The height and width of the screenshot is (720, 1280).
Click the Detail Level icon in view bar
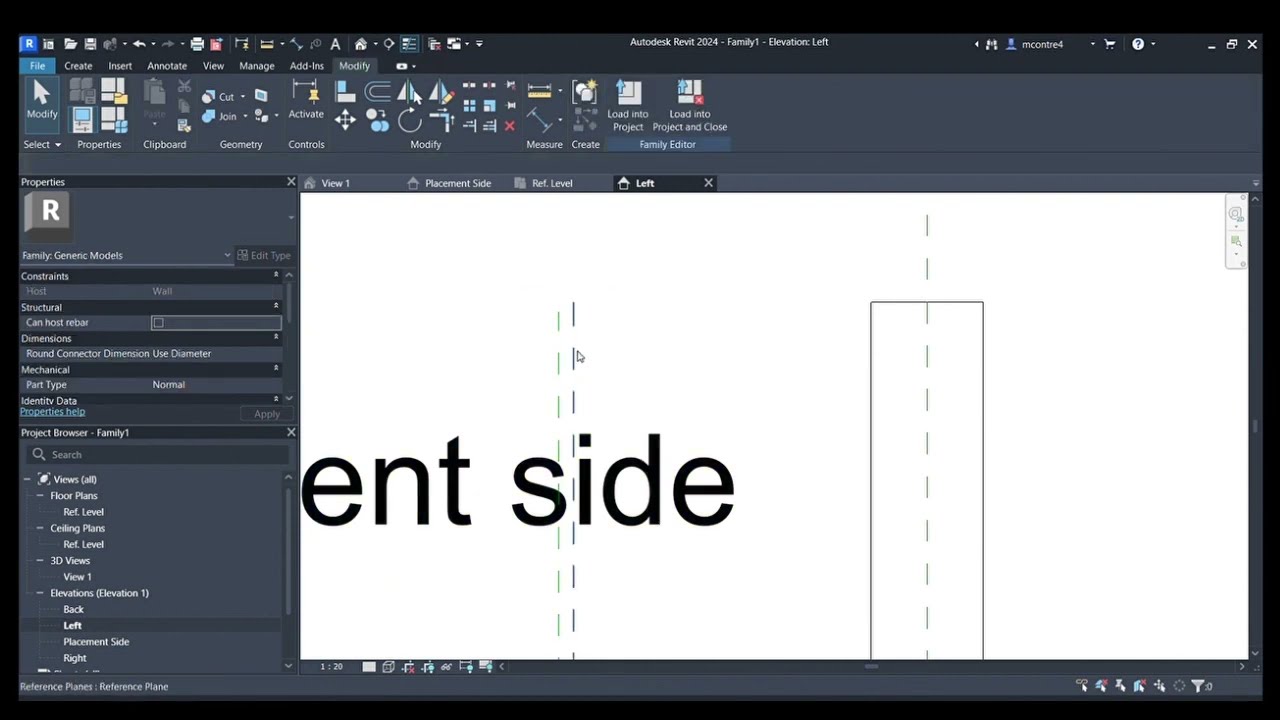point(369,667)
